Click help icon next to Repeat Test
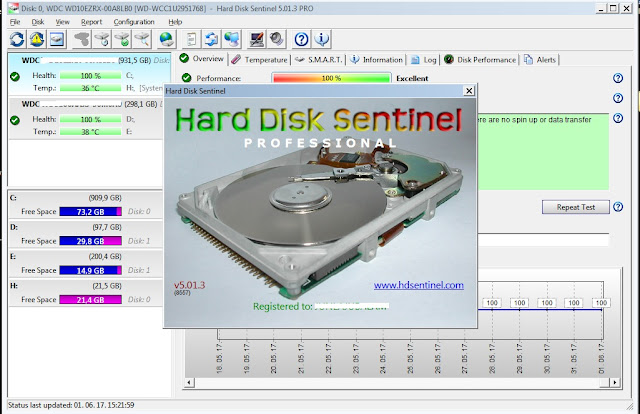Screen dimensions: 640x414 (x=618, y=207)
